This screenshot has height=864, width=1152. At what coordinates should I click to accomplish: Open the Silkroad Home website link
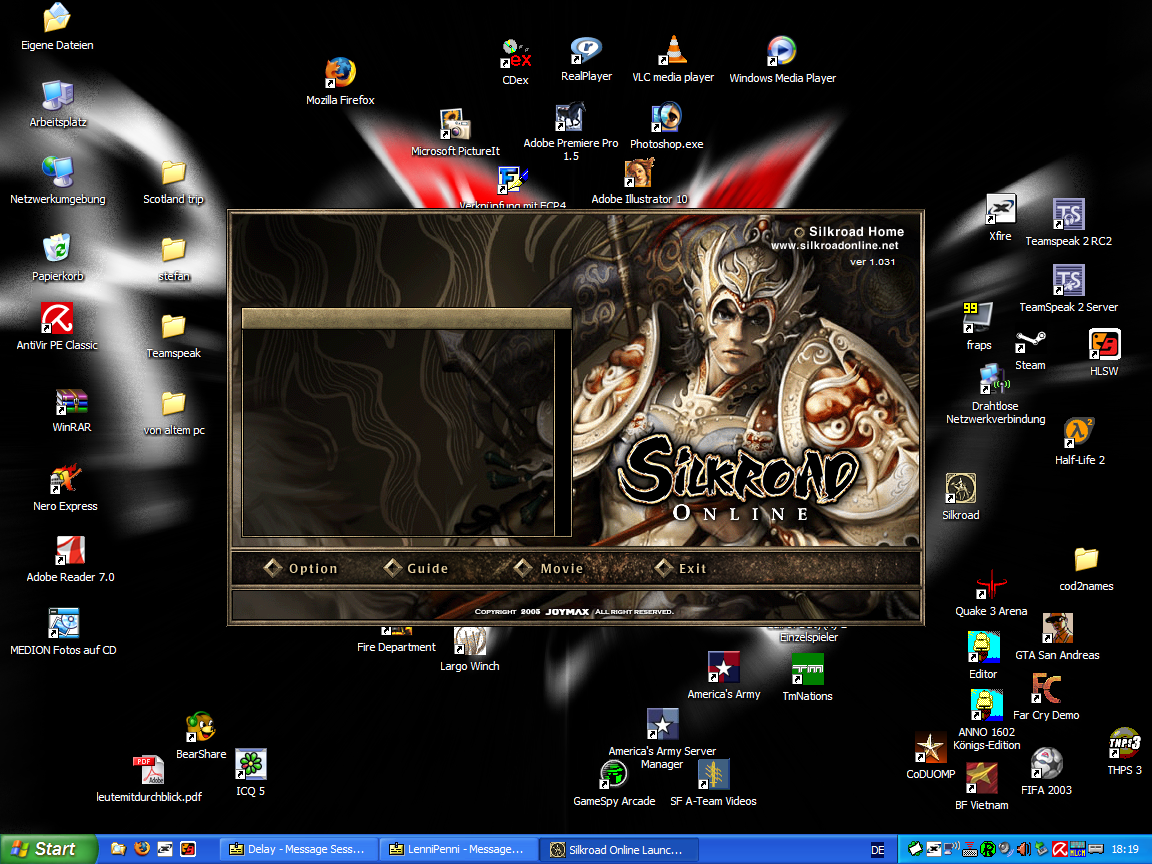(855, 232)
